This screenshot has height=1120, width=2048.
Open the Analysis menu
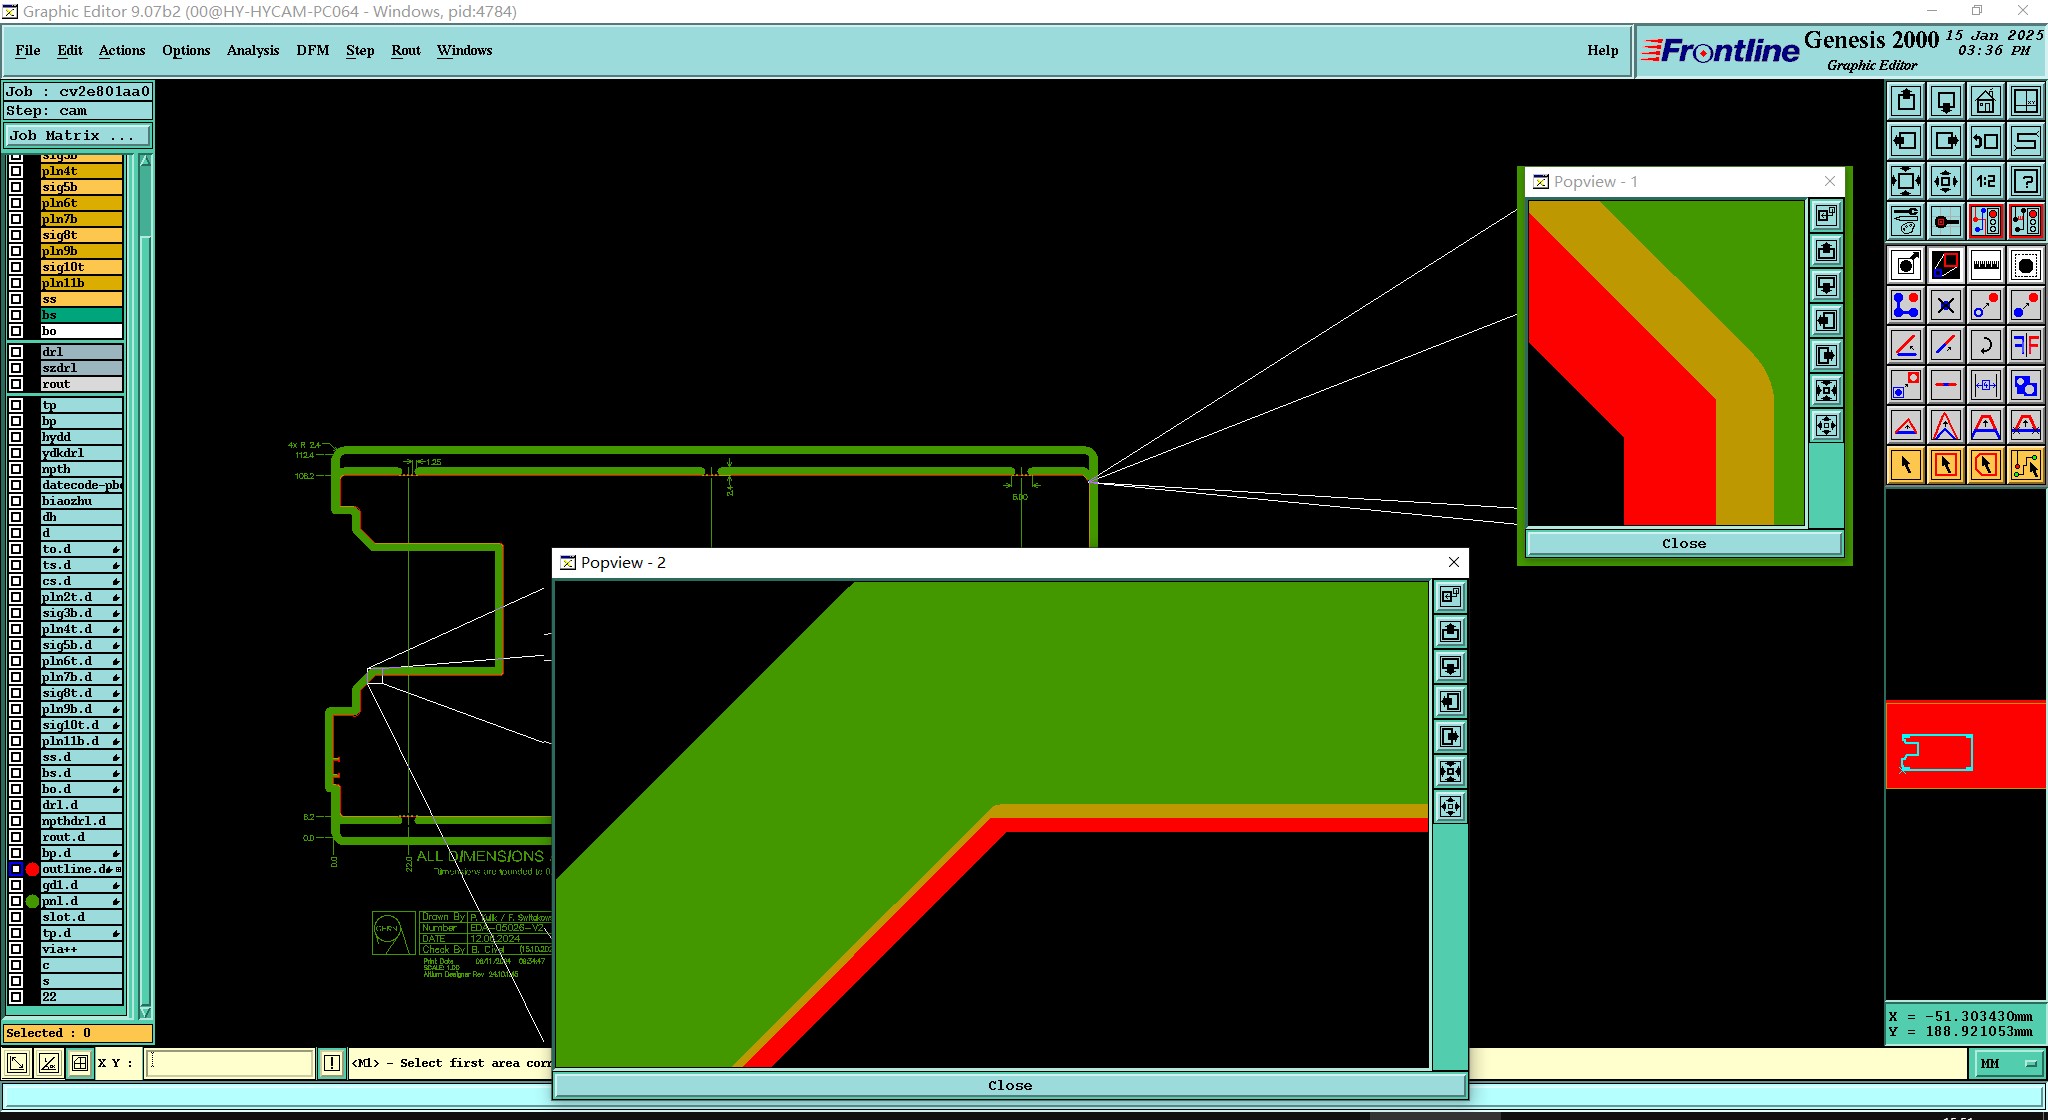(x=252, y=50)
